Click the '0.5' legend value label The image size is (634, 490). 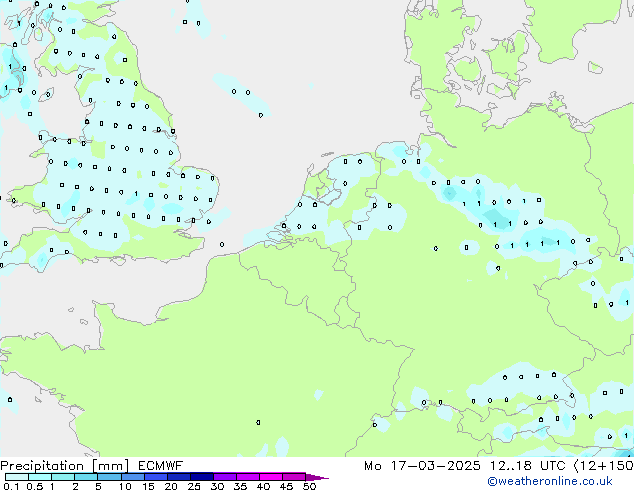pos(35,486)
